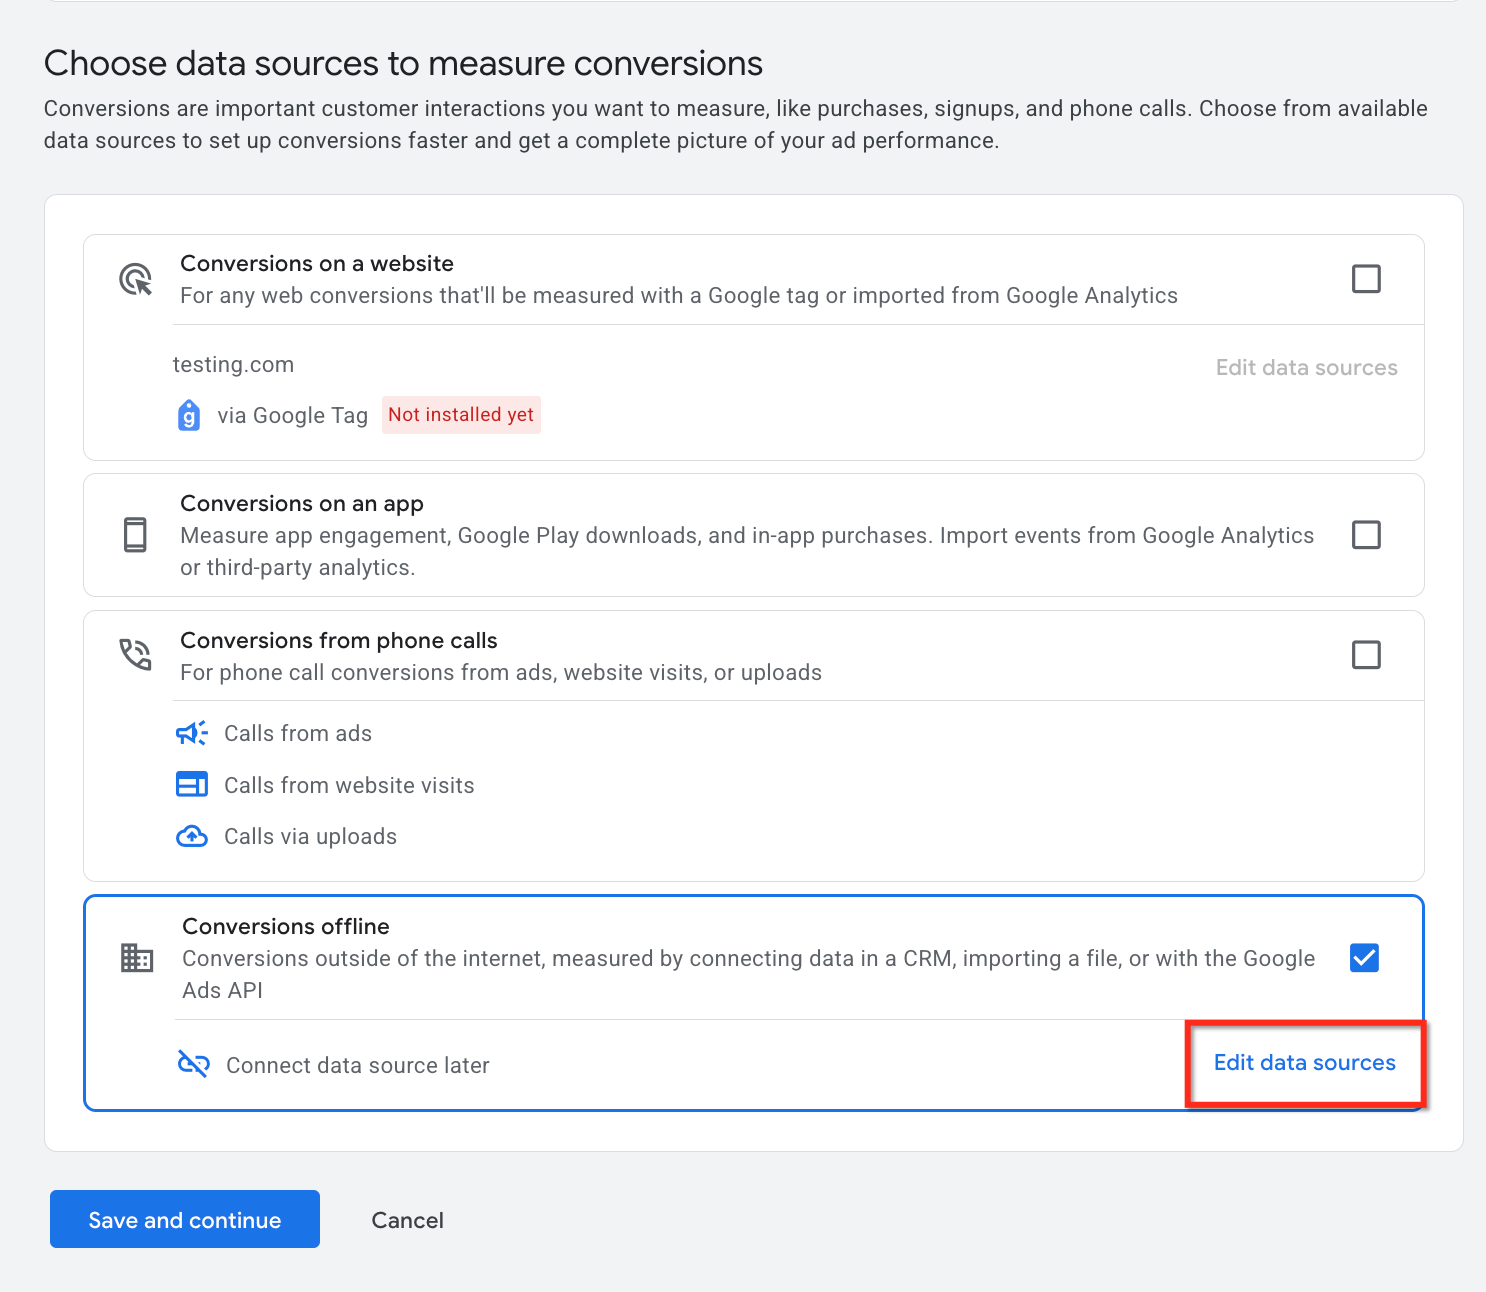Open Edit data sources for offline conversions

(x=1304, y=1063)
